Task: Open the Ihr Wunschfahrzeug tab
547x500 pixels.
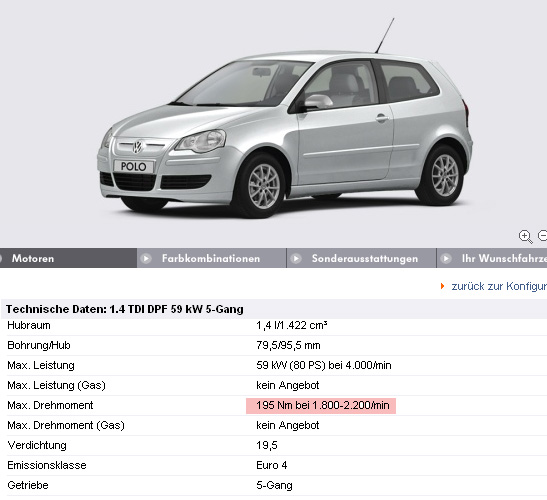Action: (x=492, y=258)
